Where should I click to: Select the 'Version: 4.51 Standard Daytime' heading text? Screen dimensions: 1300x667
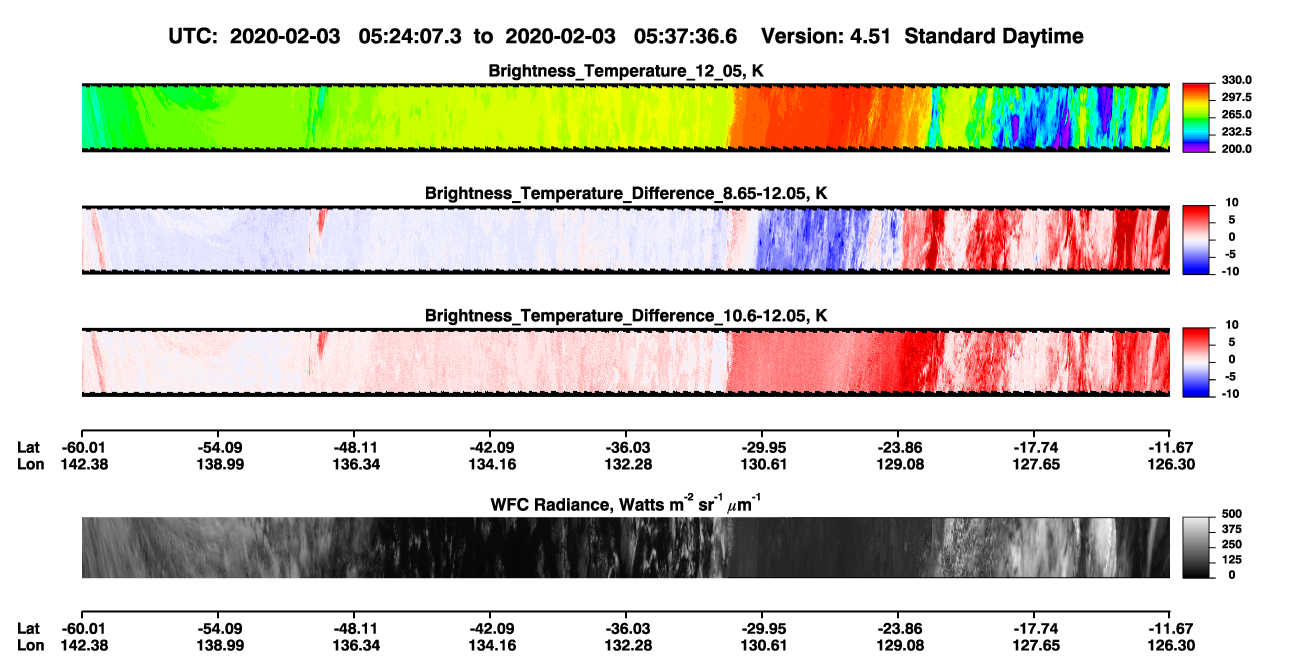922,36
